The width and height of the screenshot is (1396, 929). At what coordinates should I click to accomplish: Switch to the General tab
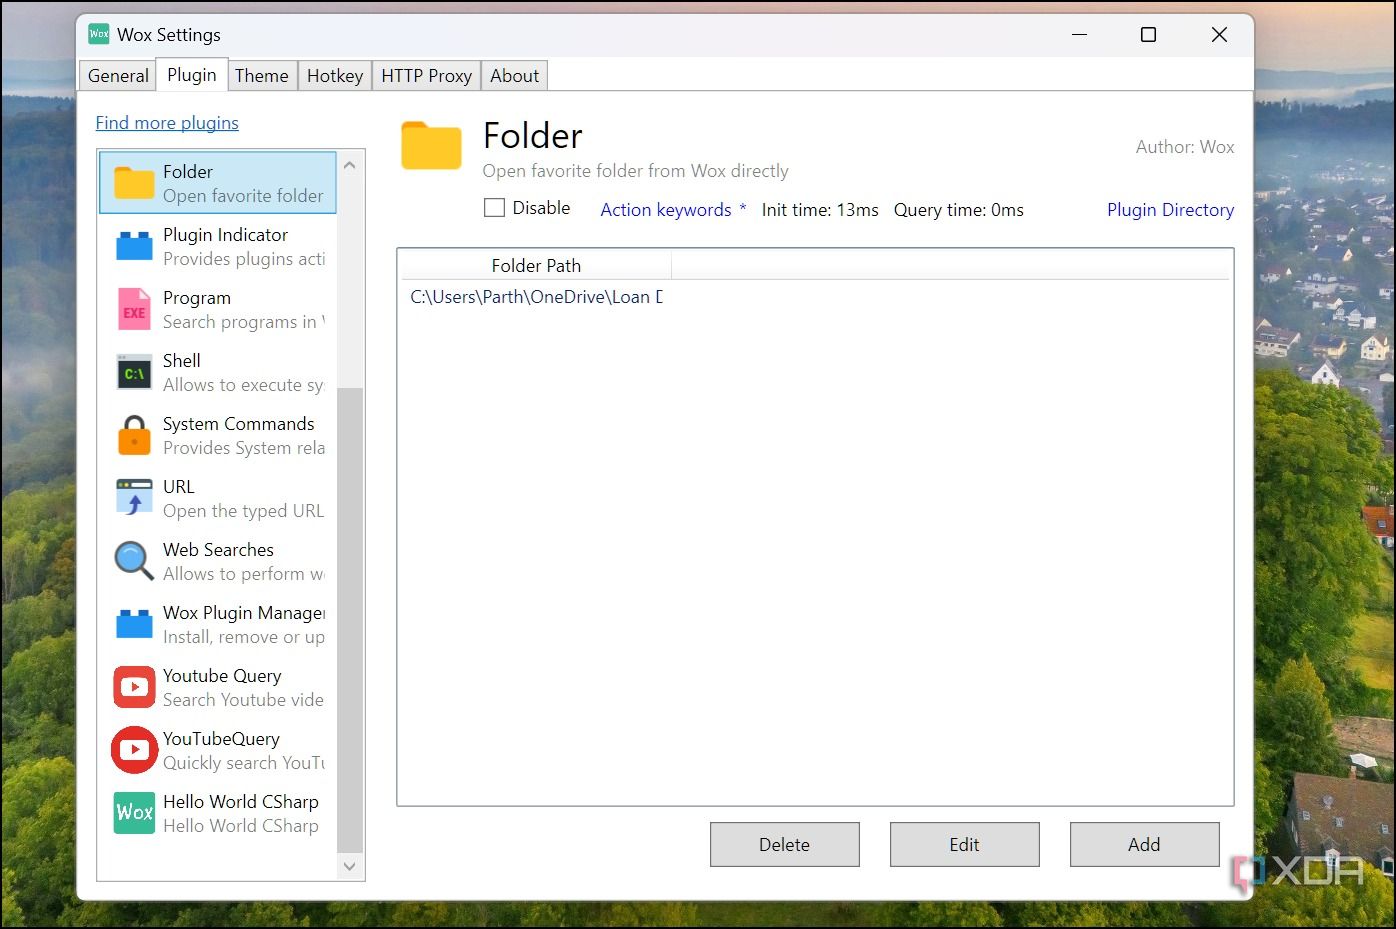tap(118, 76)
